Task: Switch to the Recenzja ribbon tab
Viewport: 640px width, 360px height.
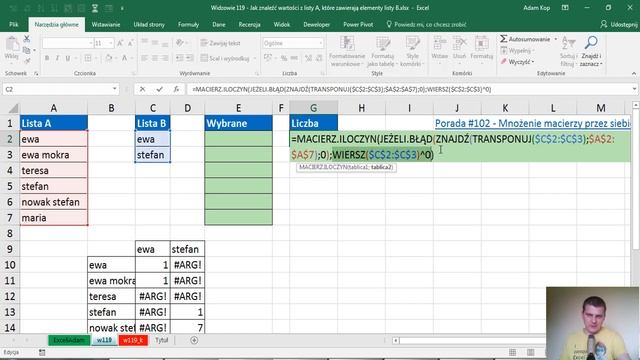Action: click(249, 24)
